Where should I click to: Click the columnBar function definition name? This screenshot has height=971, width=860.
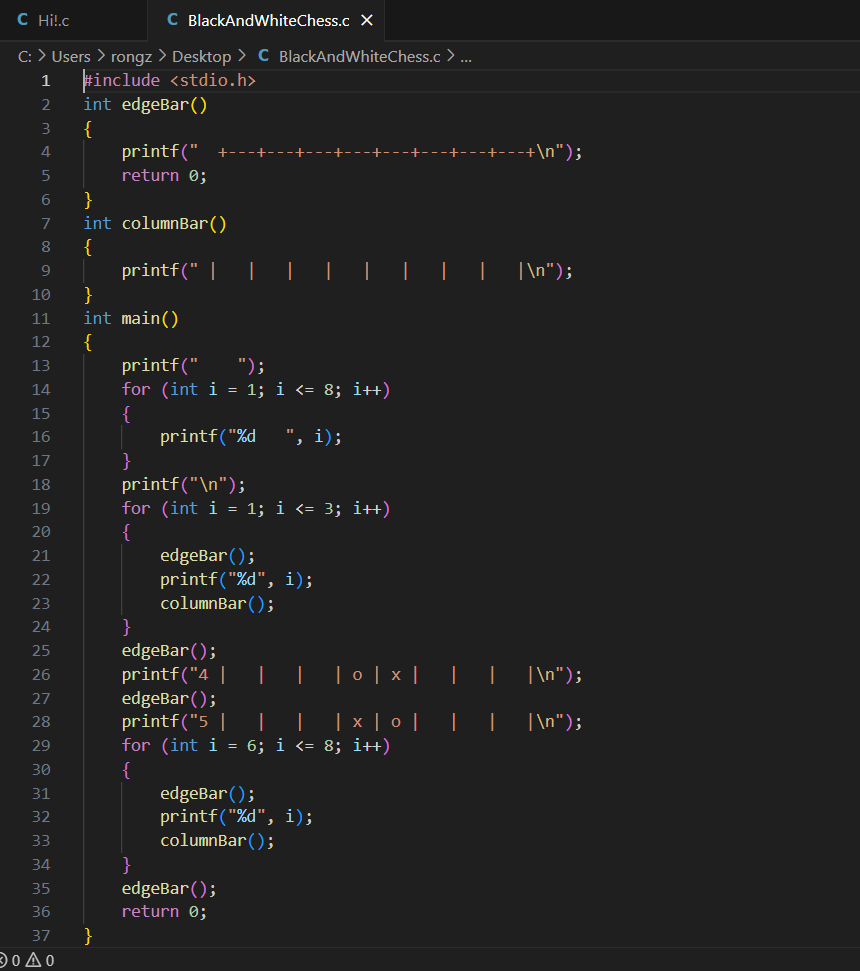164,223
